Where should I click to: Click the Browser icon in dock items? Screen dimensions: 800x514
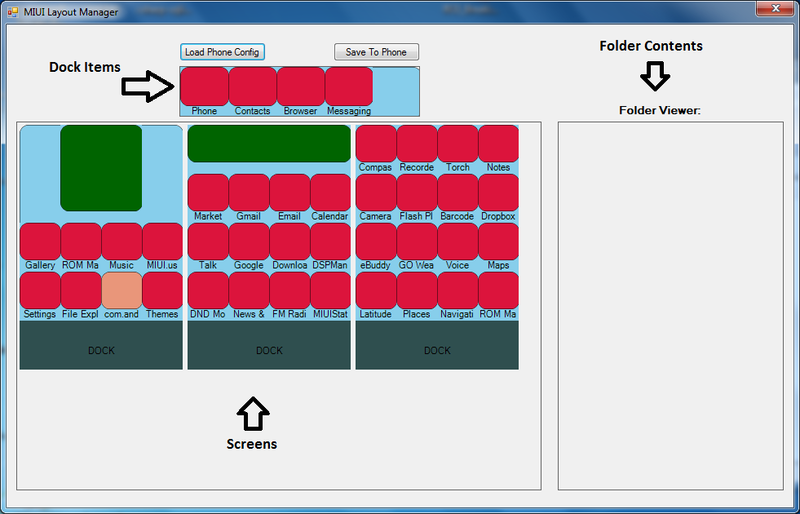point(300,86)
